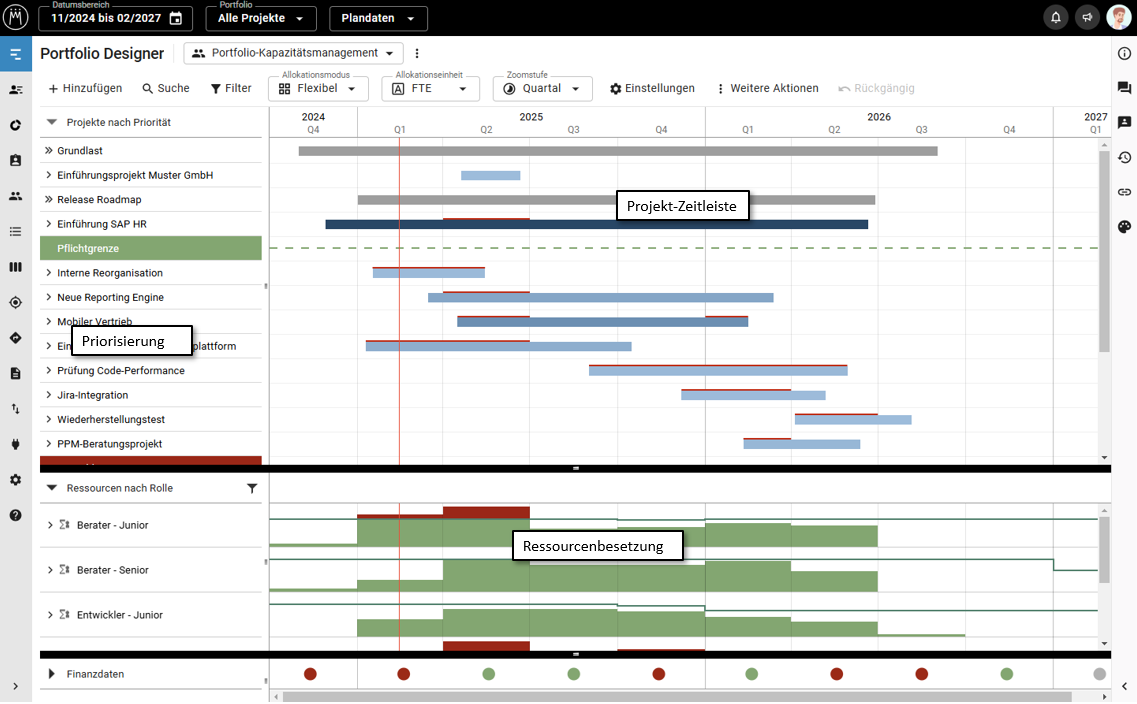Click the Wiederherstellungstest timeline bar
The image size is (1137, 704).
[853, 420]
